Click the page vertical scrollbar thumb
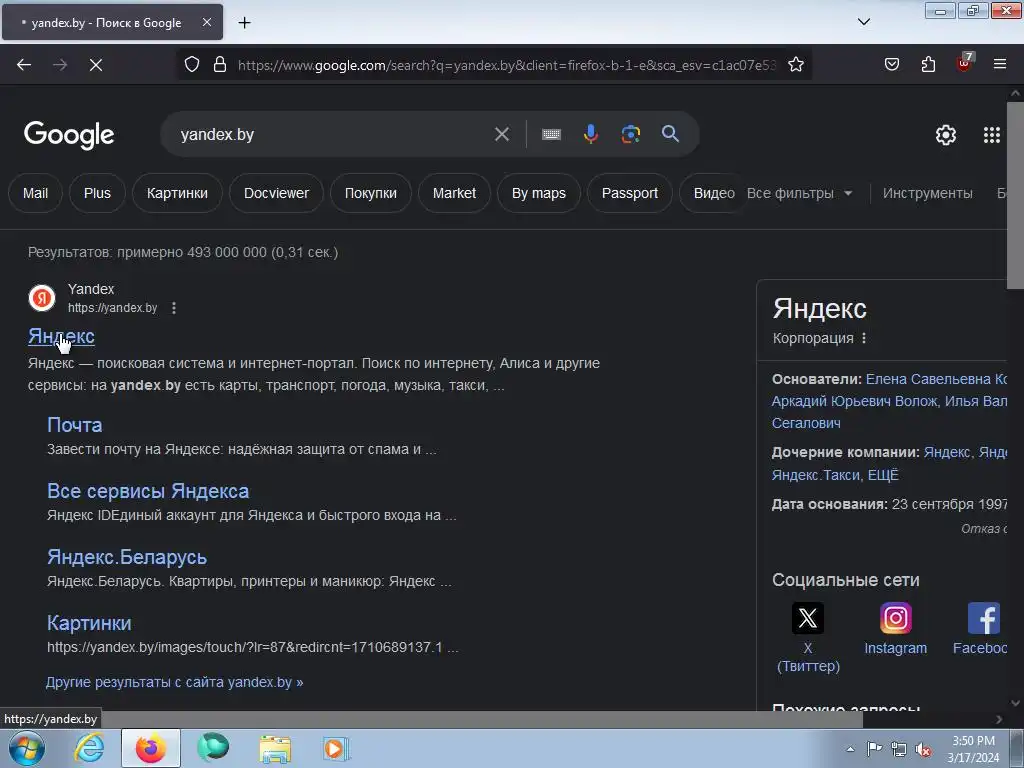This screenshot has height=768, width=1024. [1015, 194]
